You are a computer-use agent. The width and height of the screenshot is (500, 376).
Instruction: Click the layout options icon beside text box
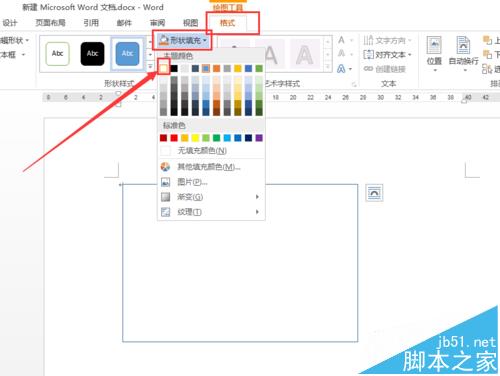(x=374, y=193)
